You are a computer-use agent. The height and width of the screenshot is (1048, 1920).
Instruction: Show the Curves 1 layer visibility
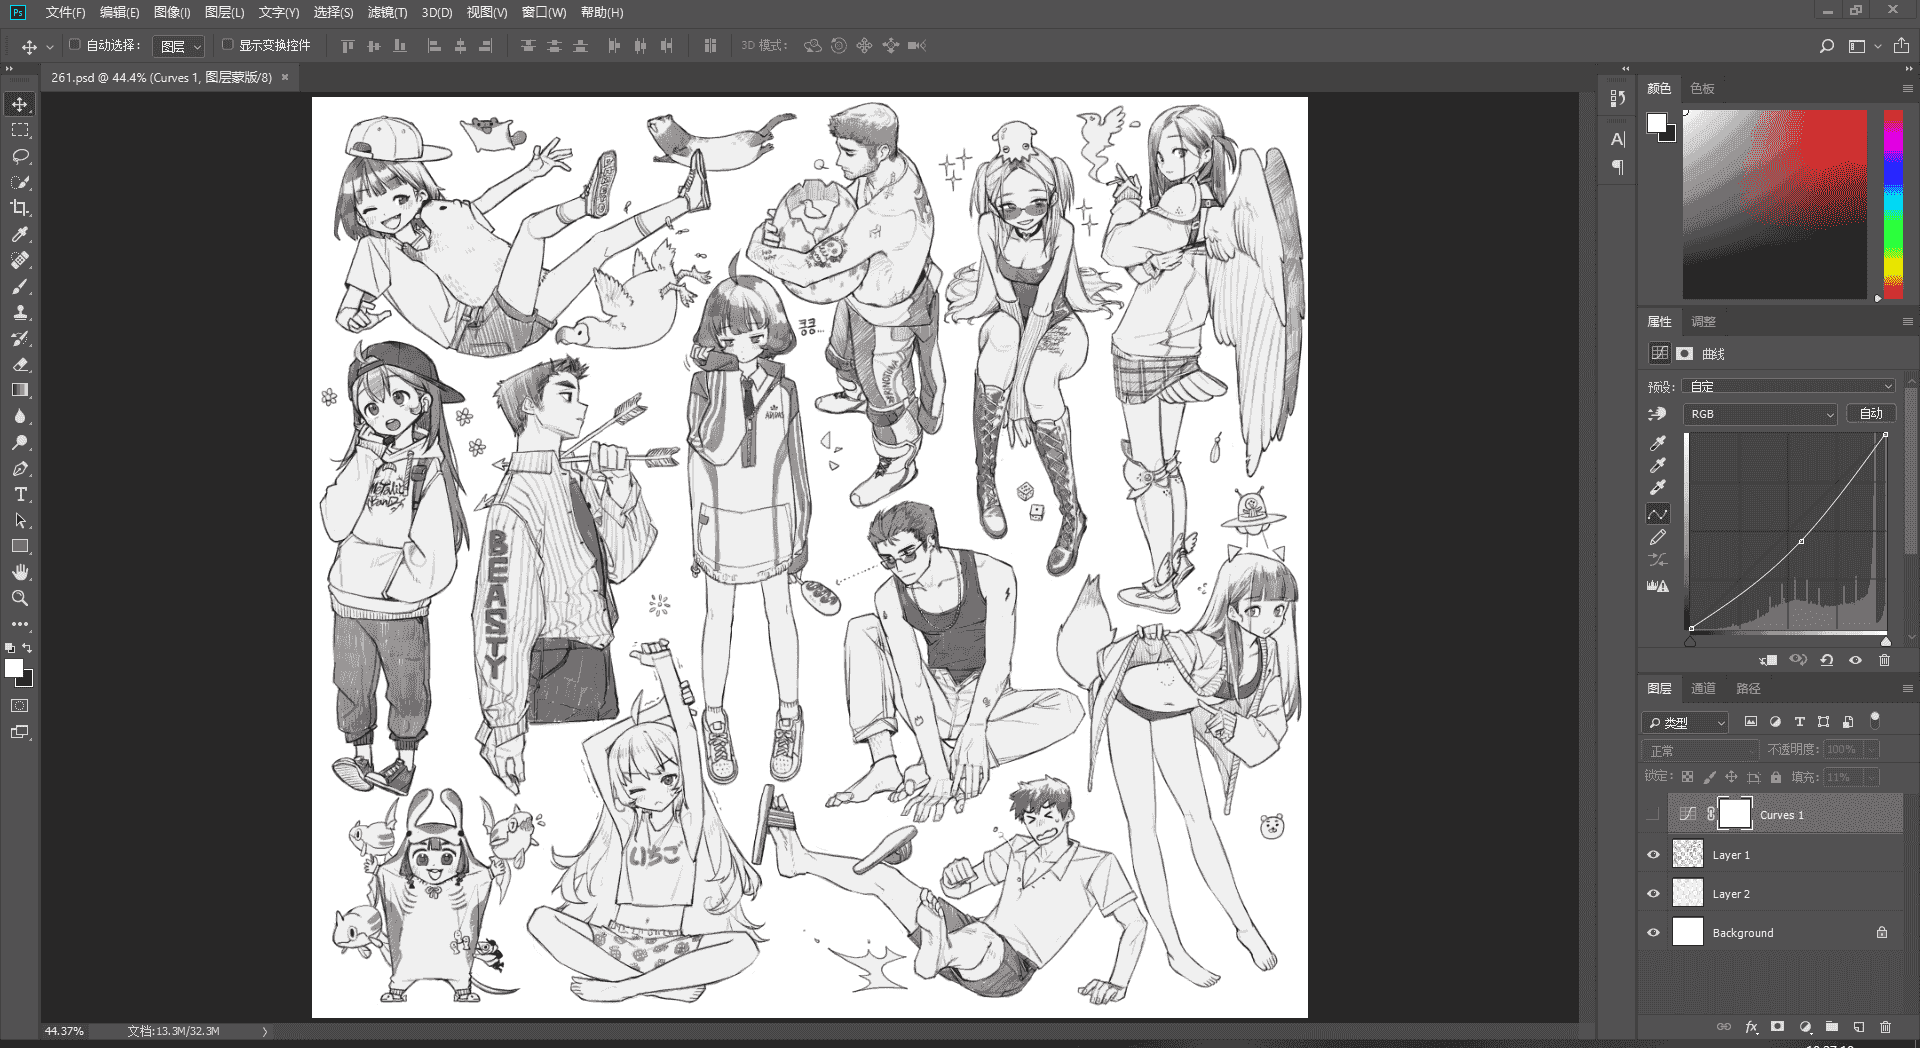coord(1653,814)
